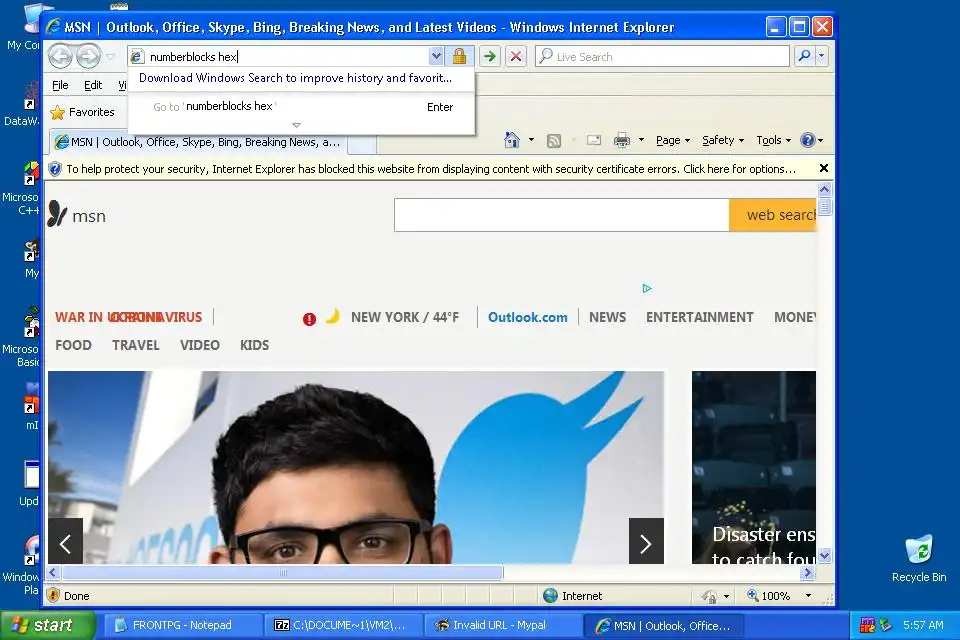Viewport: 960px width, 640px height.
Task: Open the Tools menu
Action: pos(774,140)
